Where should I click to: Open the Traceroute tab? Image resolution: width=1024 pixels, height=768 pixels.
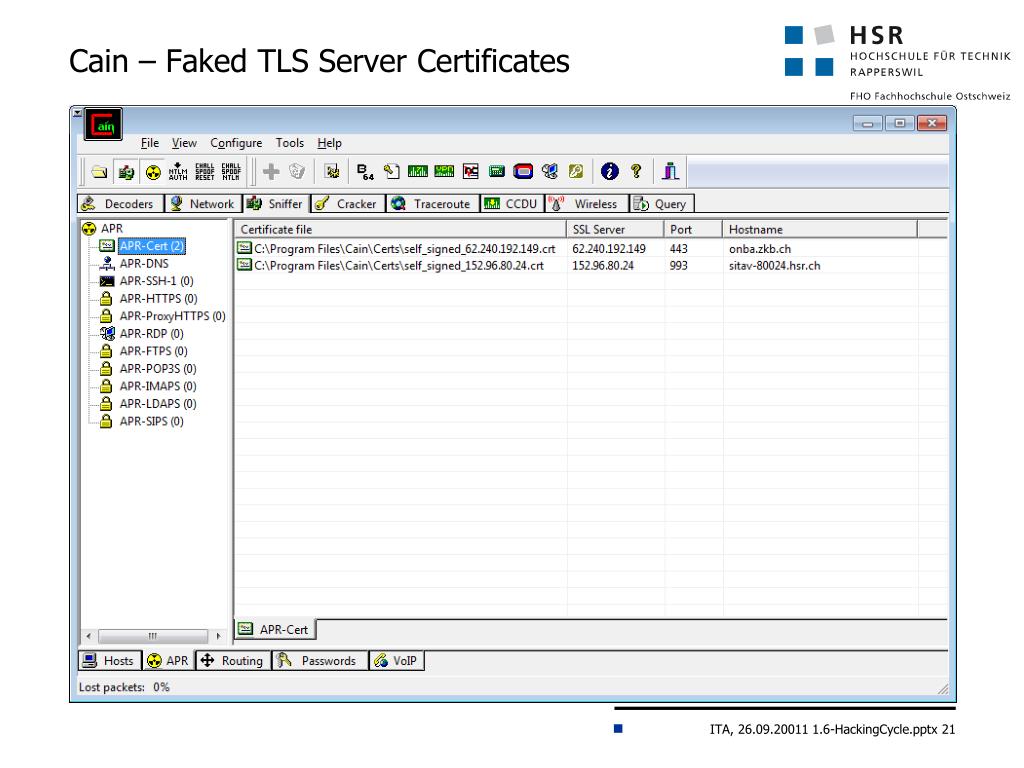pyautogui.click(x=432, y=204)
